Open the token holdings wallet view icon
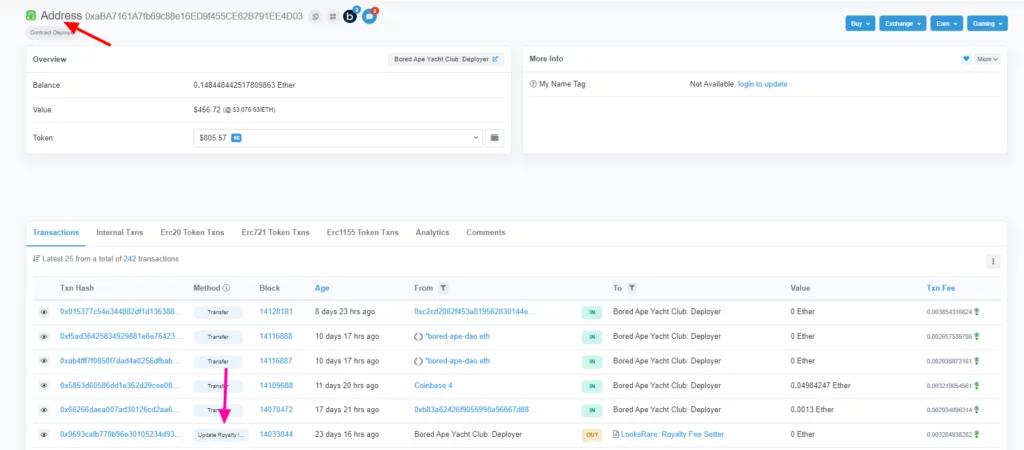 click(x=494, y=137)
